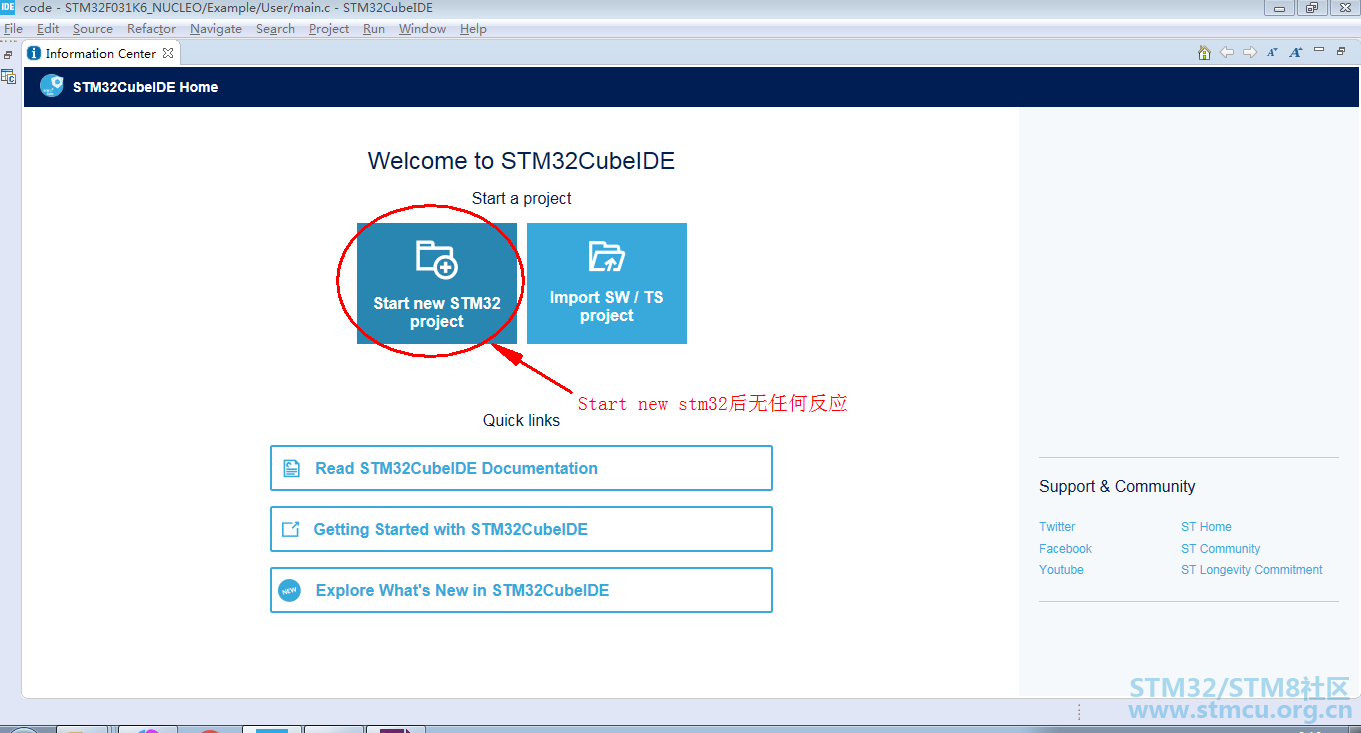Viewport: 1361px width, 733px height.
Task: Click the IDE application icon in title bar
Action: 8,7
